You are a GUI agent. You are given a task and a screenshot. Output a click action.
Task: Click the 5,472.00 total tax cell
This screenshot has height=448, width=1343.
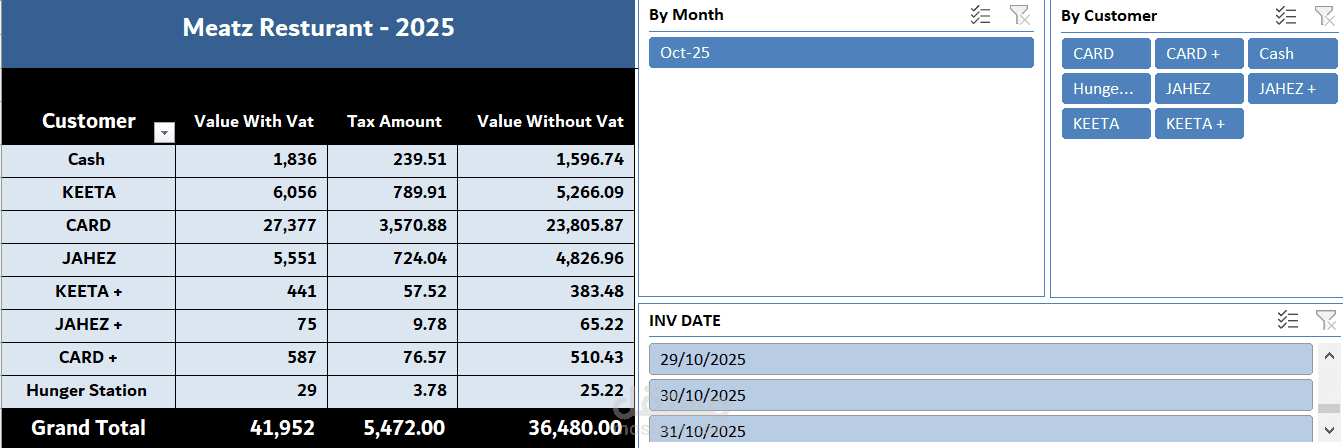(393, 428)
